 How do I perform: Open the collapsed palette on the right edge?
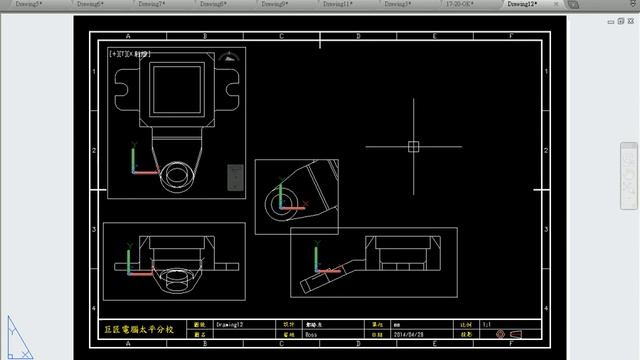pyautogui.click(x=629, y=176)
